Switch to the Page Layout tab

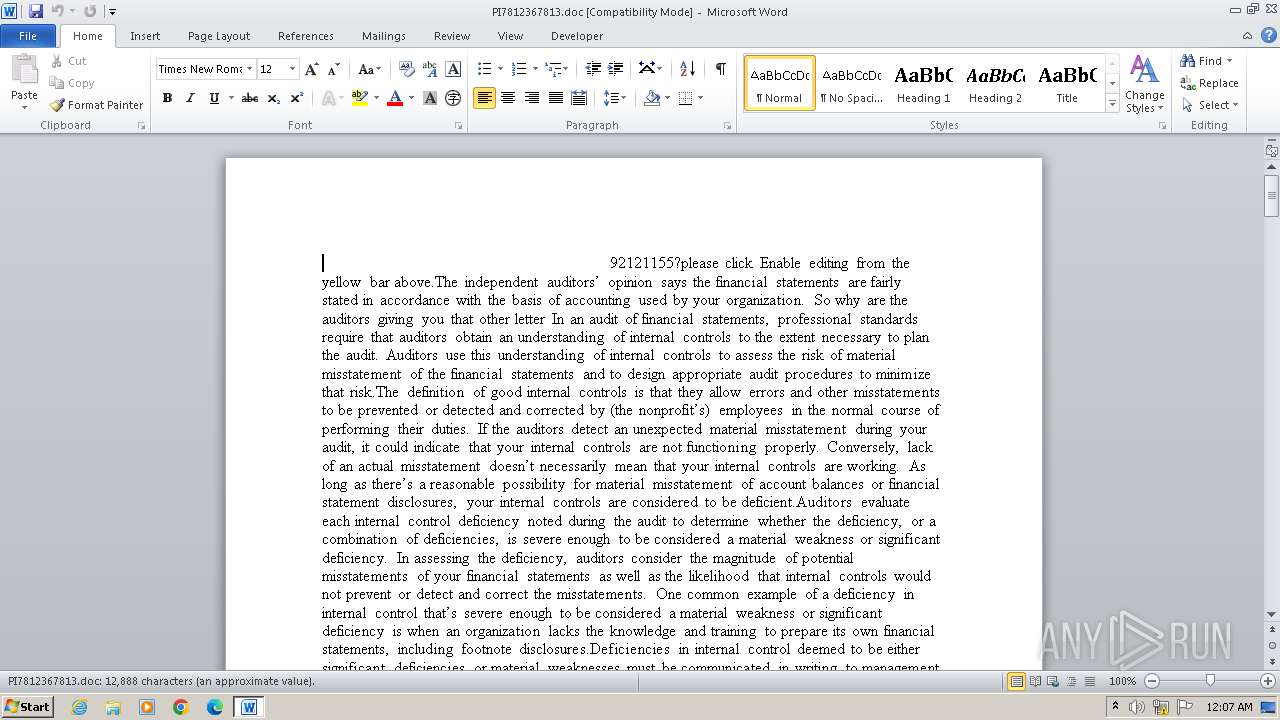coord(219,36)
